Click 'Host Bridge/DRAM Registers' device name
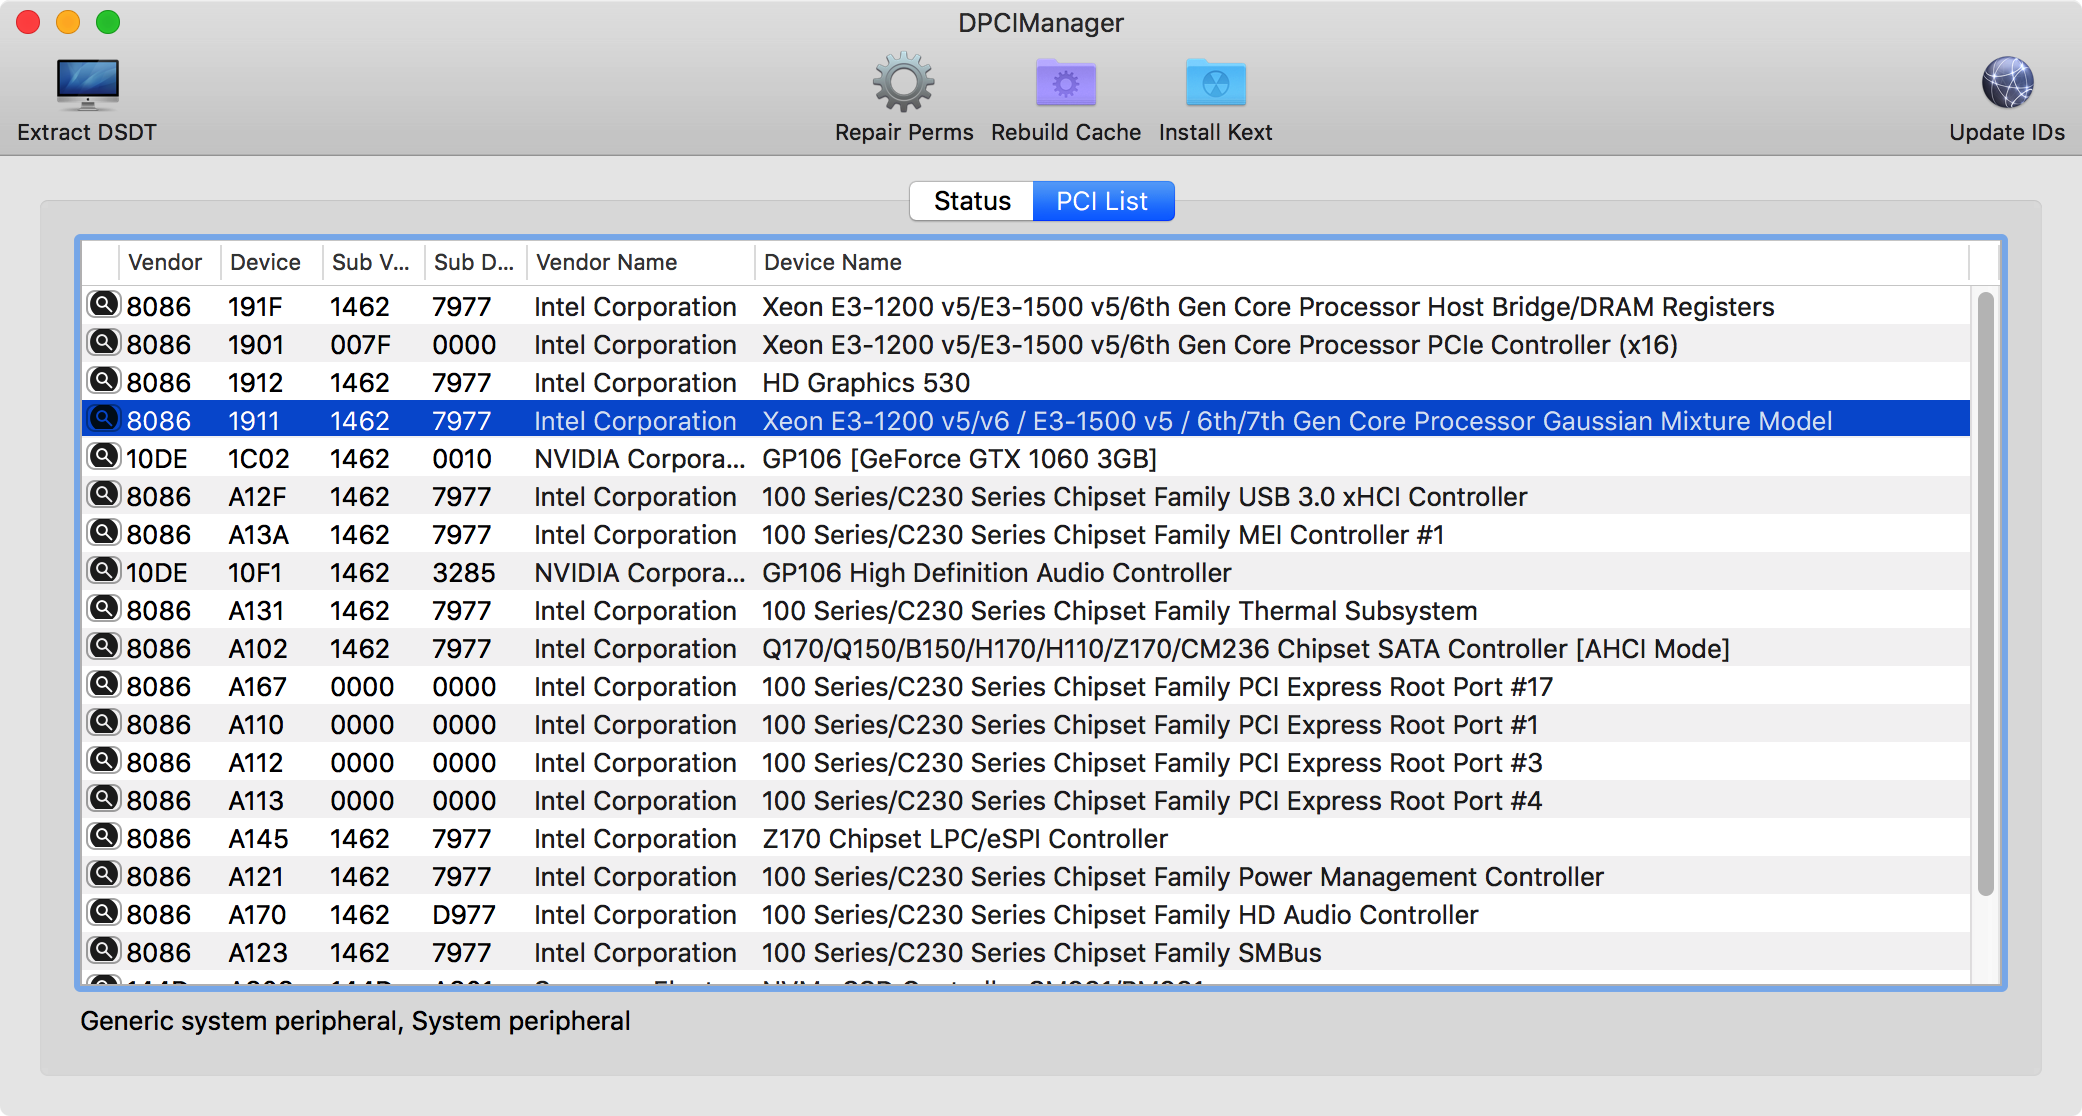This screenshot has width=2082, height=1116. (x=1601, y=307)
